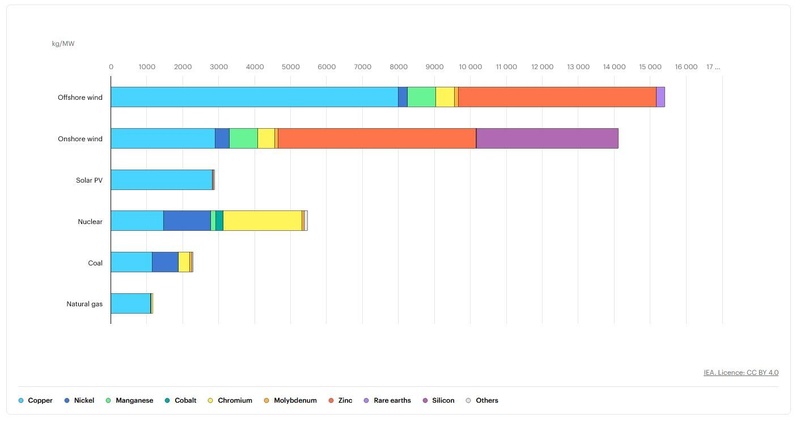
Task: Click the Onshore wind zinc bar segment
Action: [x=377, y=138]
